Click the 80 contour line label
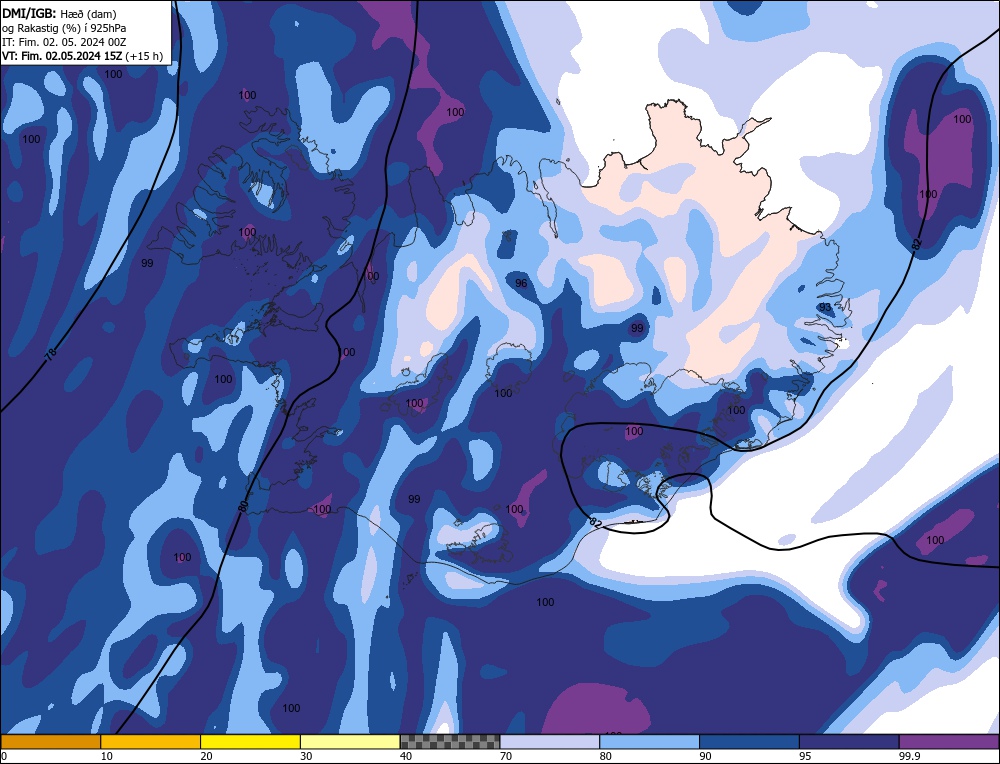The width and height of the screenshot is (1000, 764). click(243, 506)
